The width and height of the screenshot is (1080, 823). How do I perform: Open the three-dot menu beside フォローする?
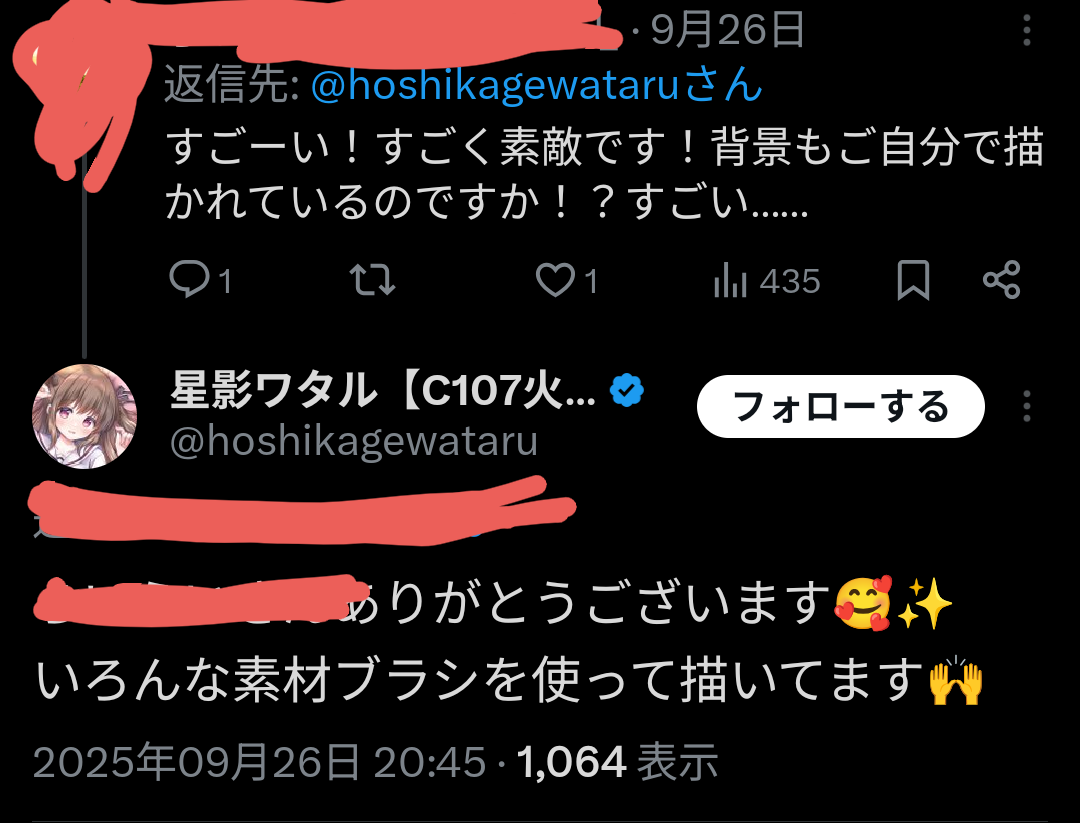[1026, 406]
